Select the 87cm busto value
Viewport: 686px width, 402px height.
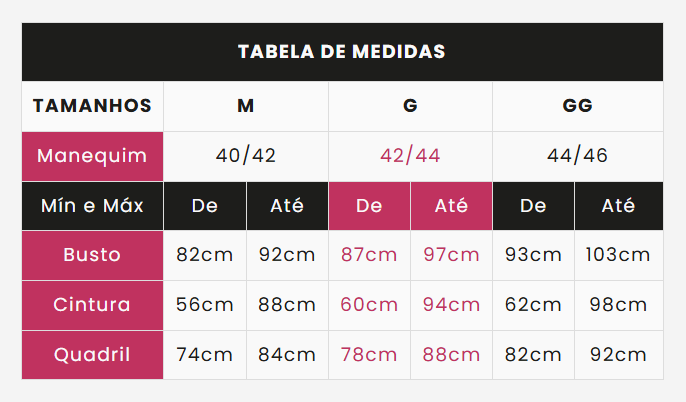(369, 255)
